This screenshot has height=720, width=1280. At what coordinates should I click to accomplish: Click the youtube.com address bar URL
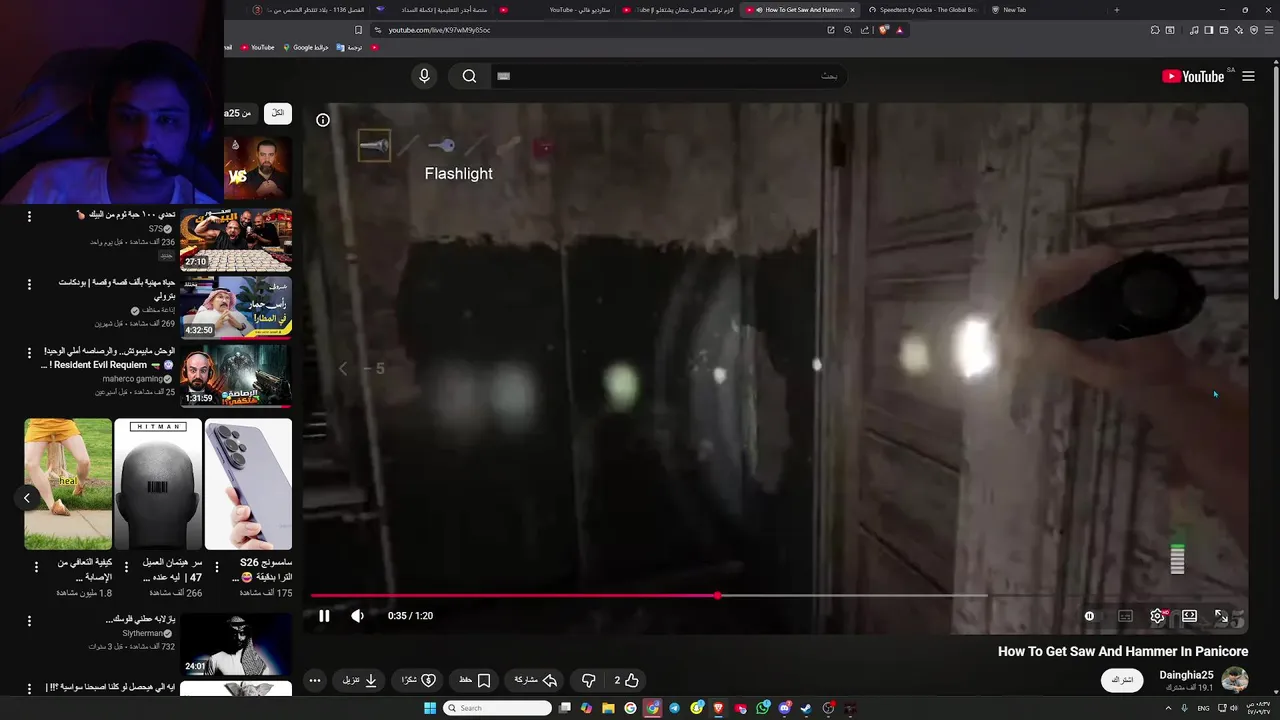click(x=439, y=30)
